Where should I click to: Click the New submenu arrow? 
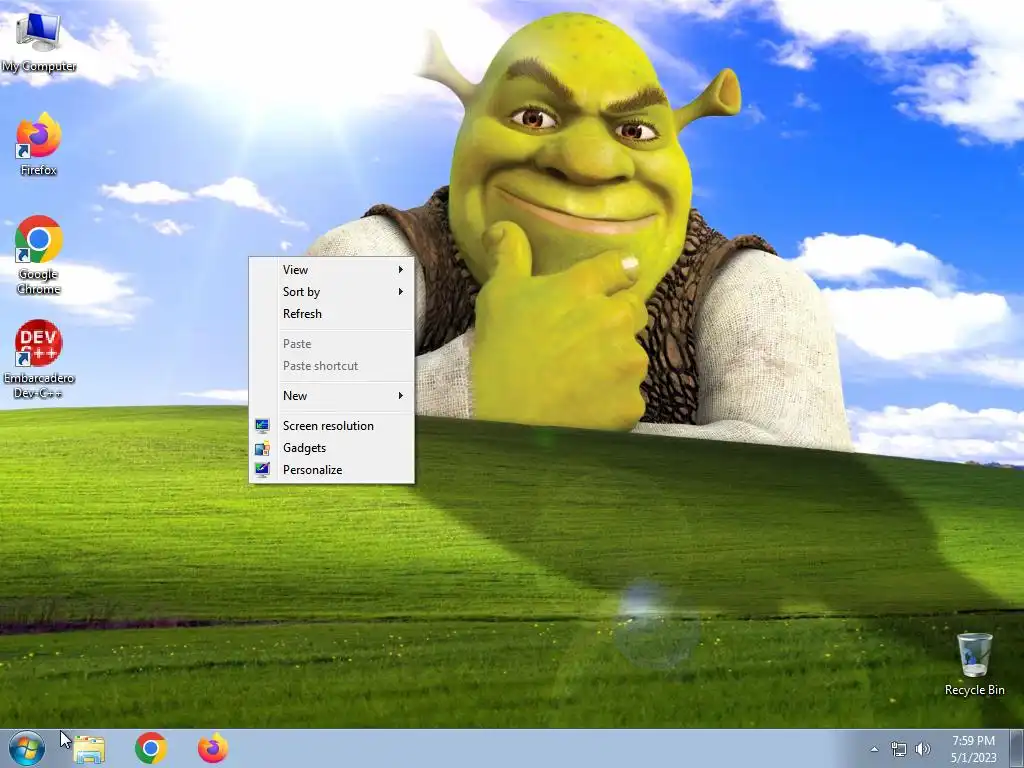[400, 396]
